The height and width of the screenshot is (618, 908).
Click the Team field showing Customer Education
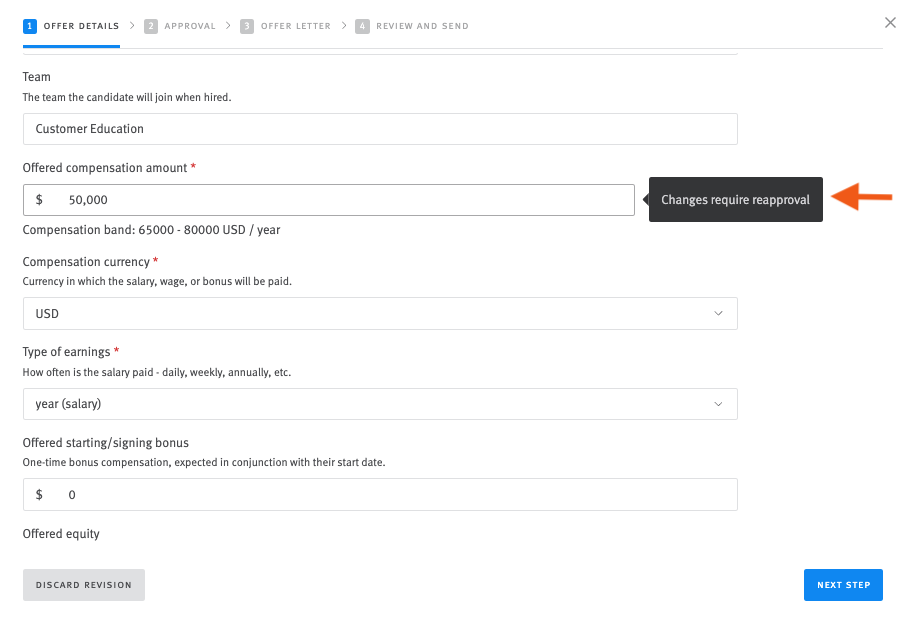[x=380, y=129]
